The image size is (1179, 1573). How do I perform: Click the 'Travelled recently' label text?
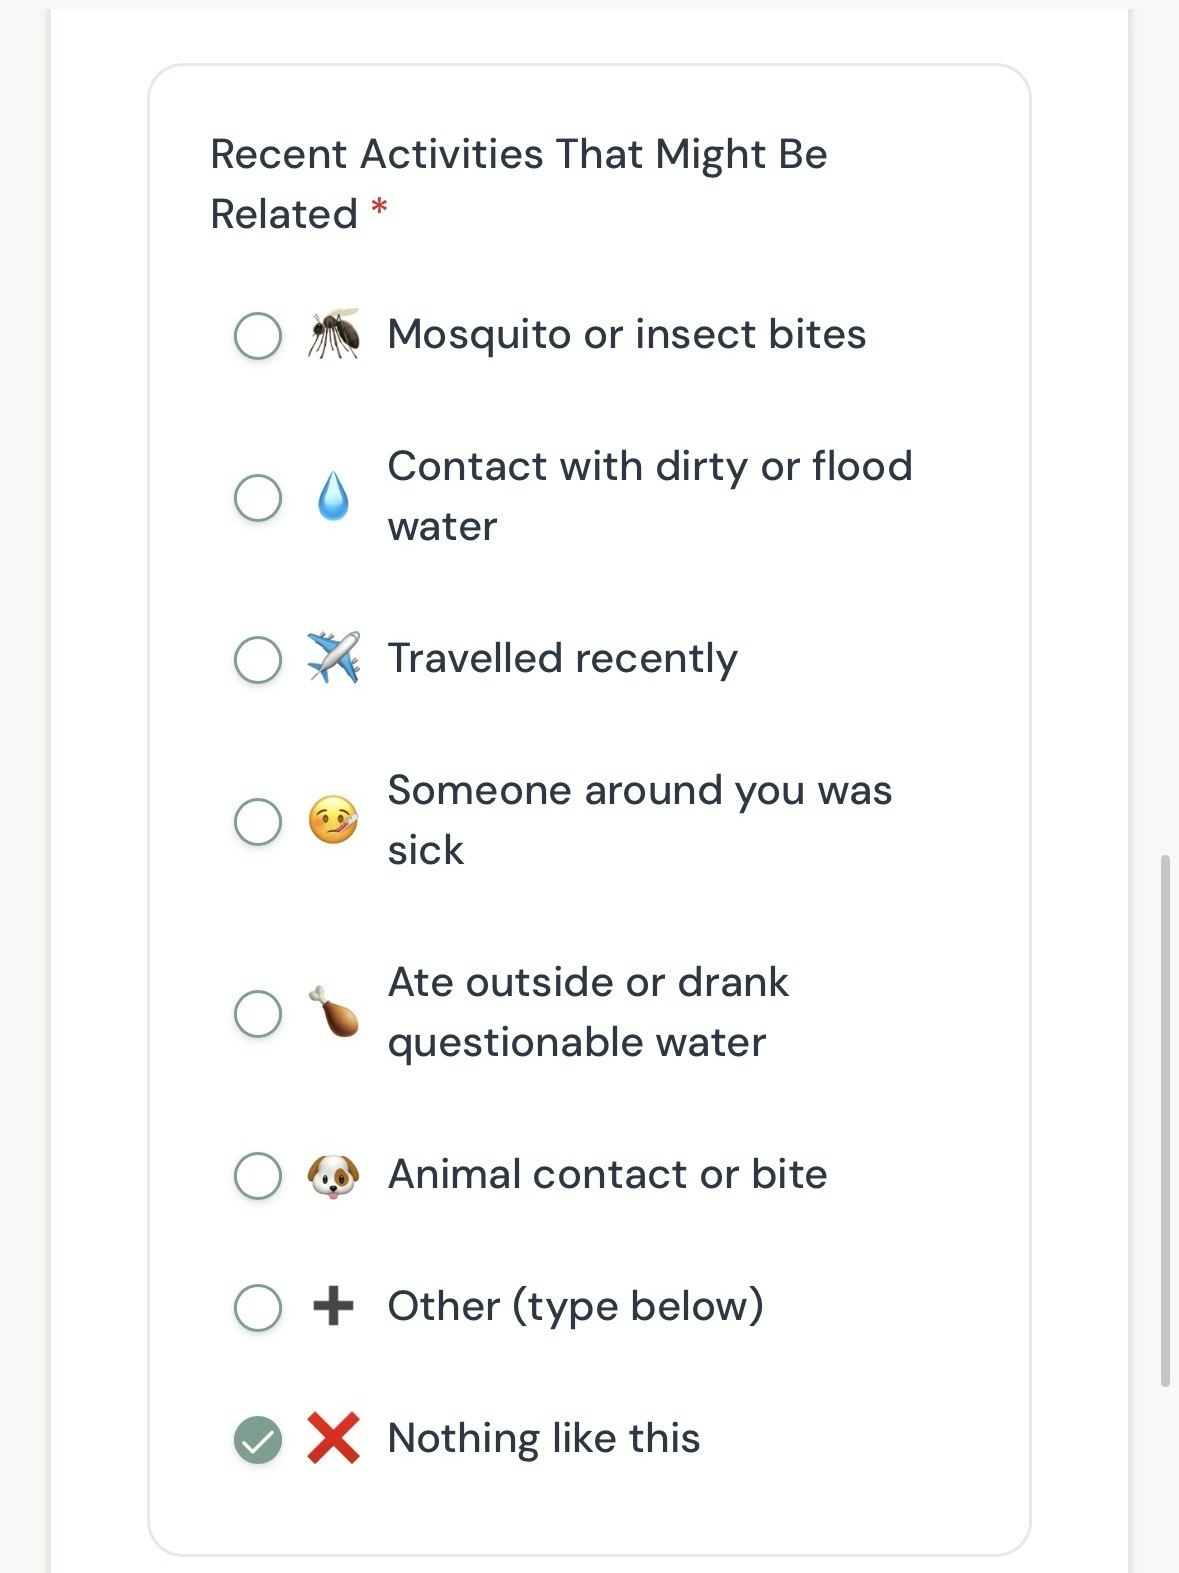562,659
